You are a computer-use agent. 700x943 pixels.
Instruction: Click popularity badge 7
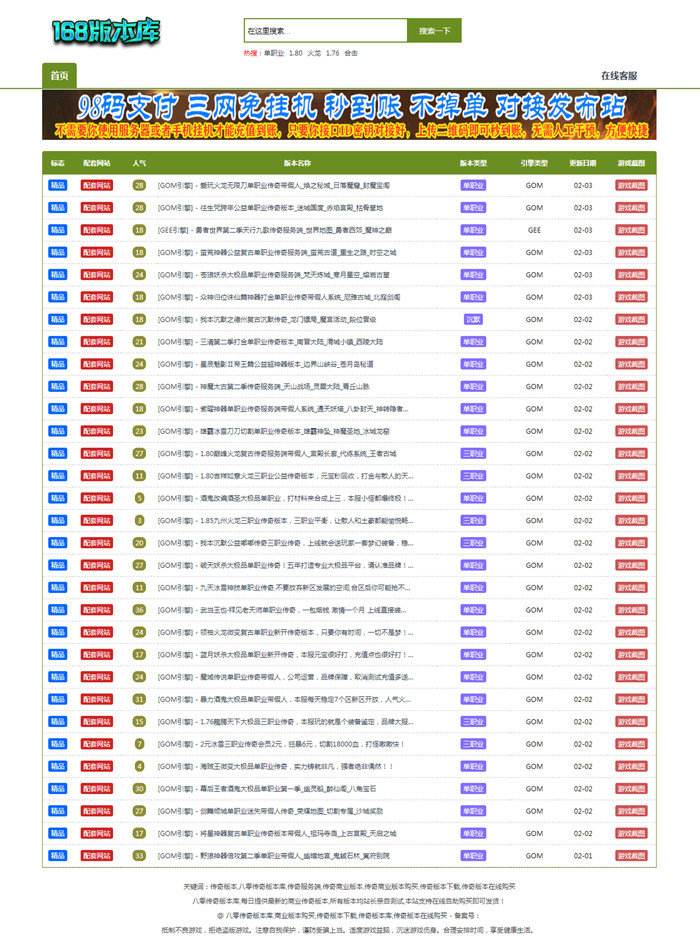click(x=139, y=744)
